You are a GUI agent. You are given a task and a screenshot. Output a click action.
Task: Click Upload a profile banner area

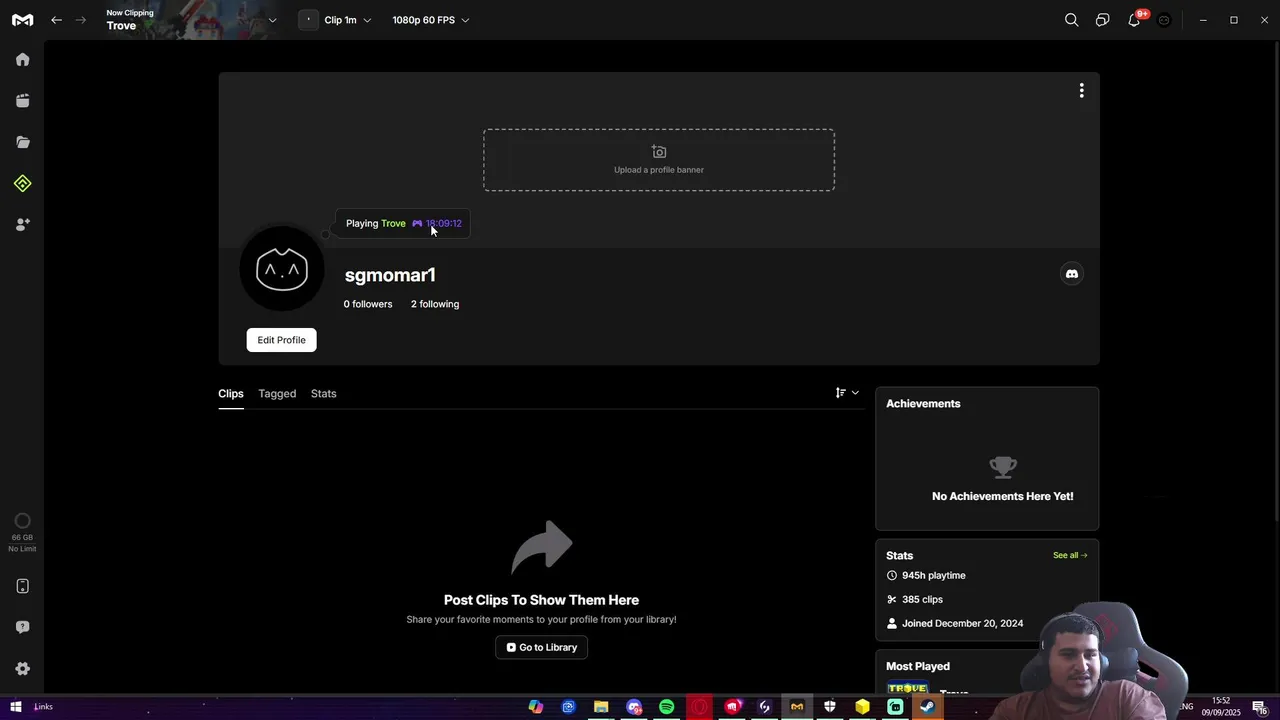coord(659,160)
